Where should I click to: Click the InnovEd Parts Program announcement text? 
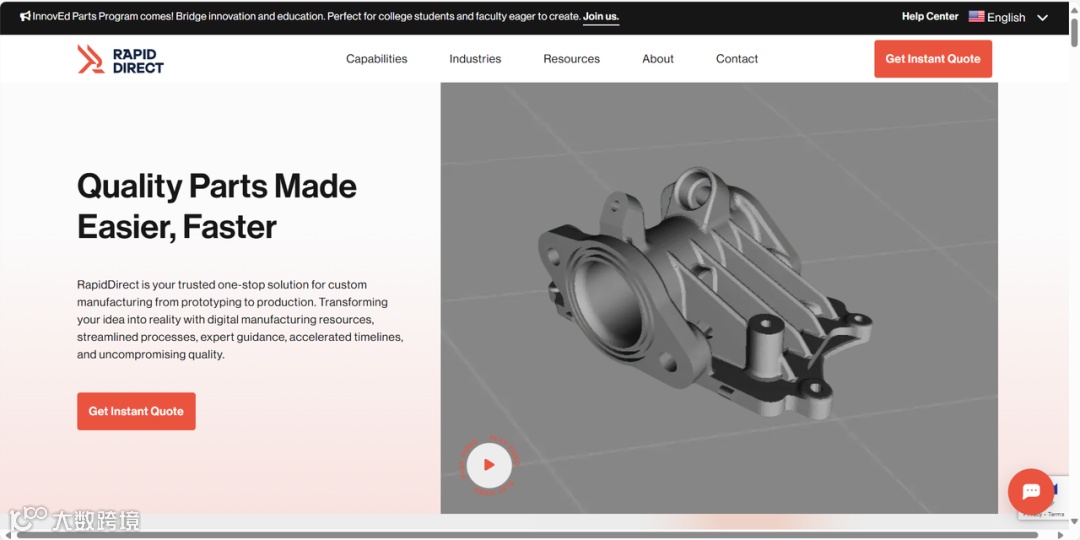click(x=306, y=17)
